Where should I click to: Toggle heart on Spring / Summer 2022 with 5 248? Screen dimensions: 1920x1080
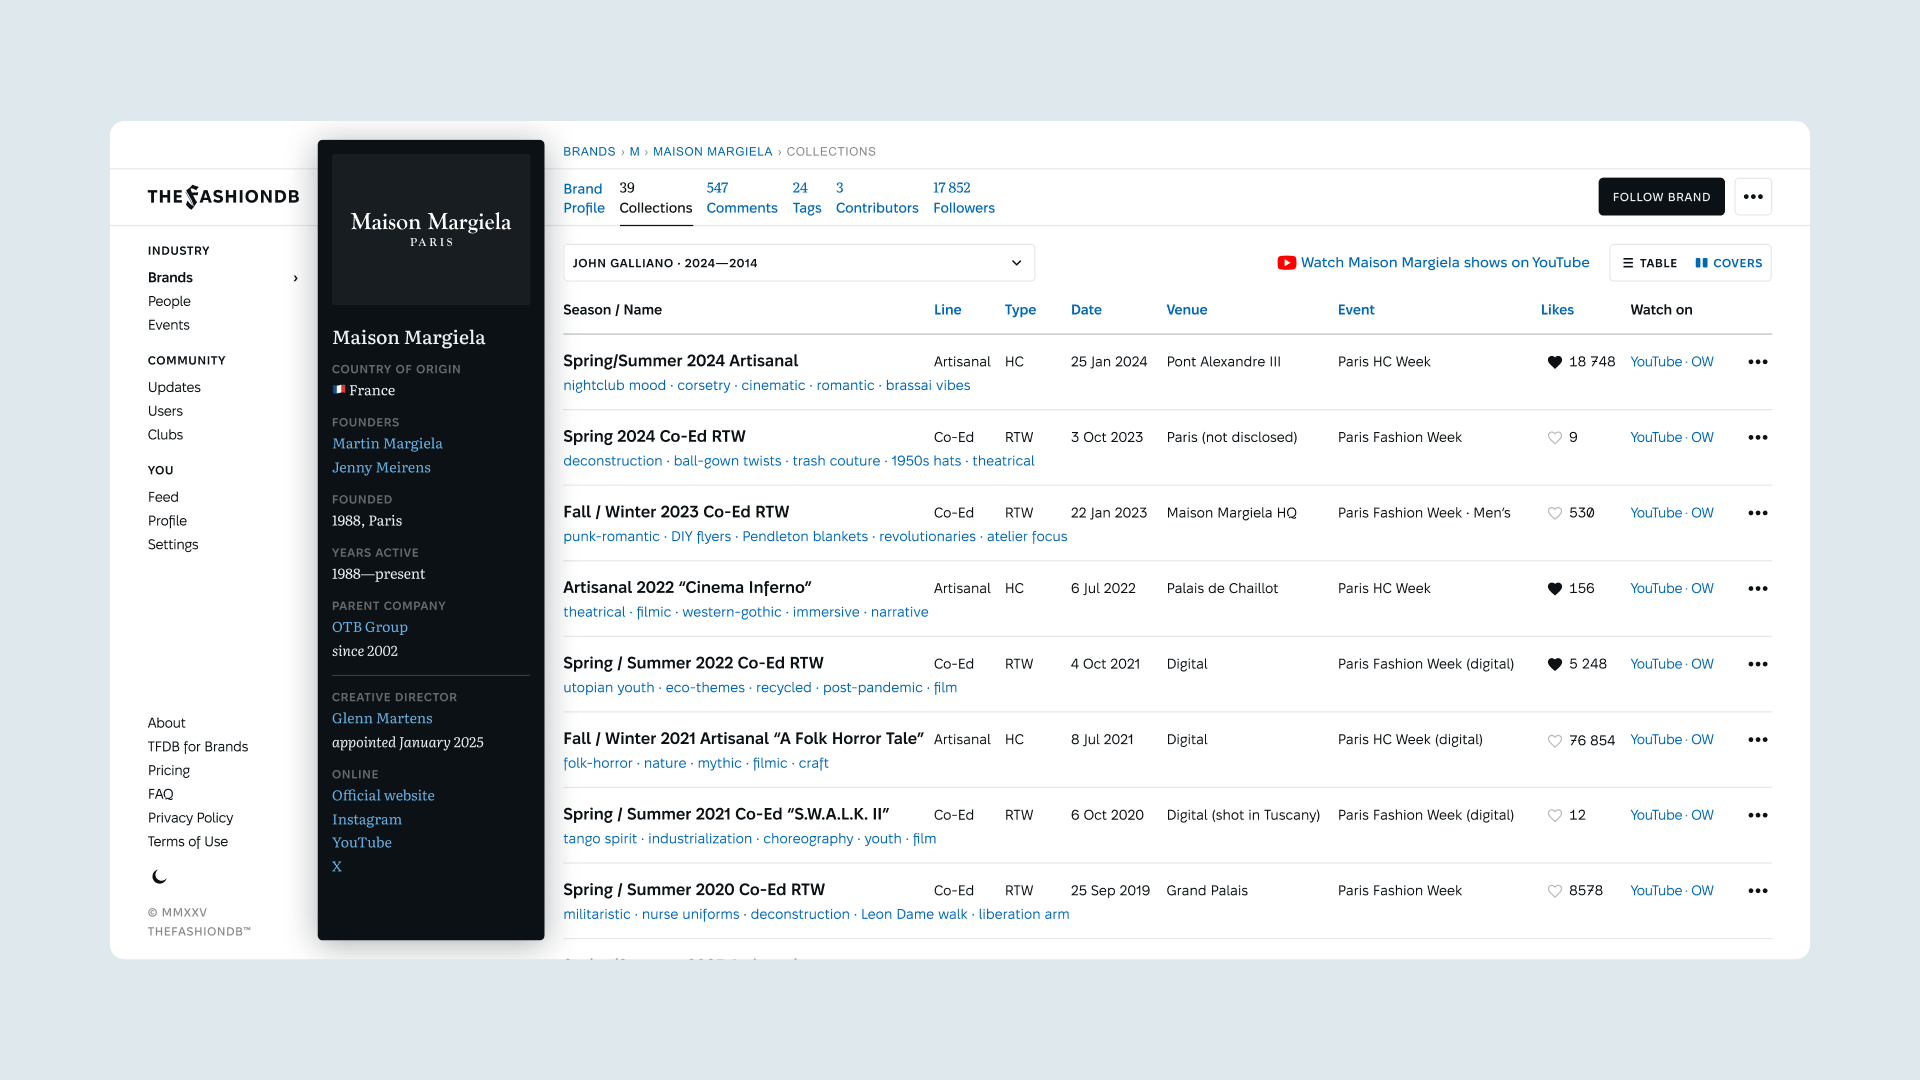click(1554, 664)
